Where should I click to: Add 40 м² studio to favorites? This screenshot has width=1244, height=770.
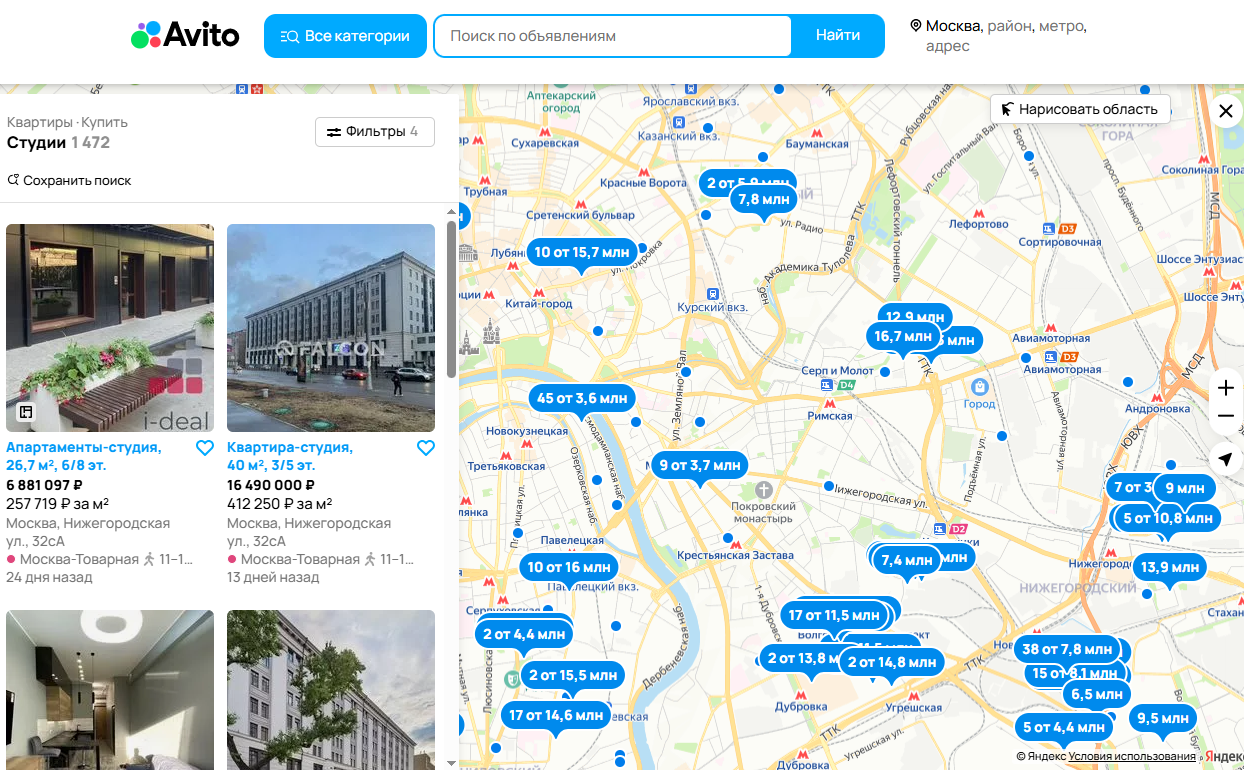coord(426,448)
